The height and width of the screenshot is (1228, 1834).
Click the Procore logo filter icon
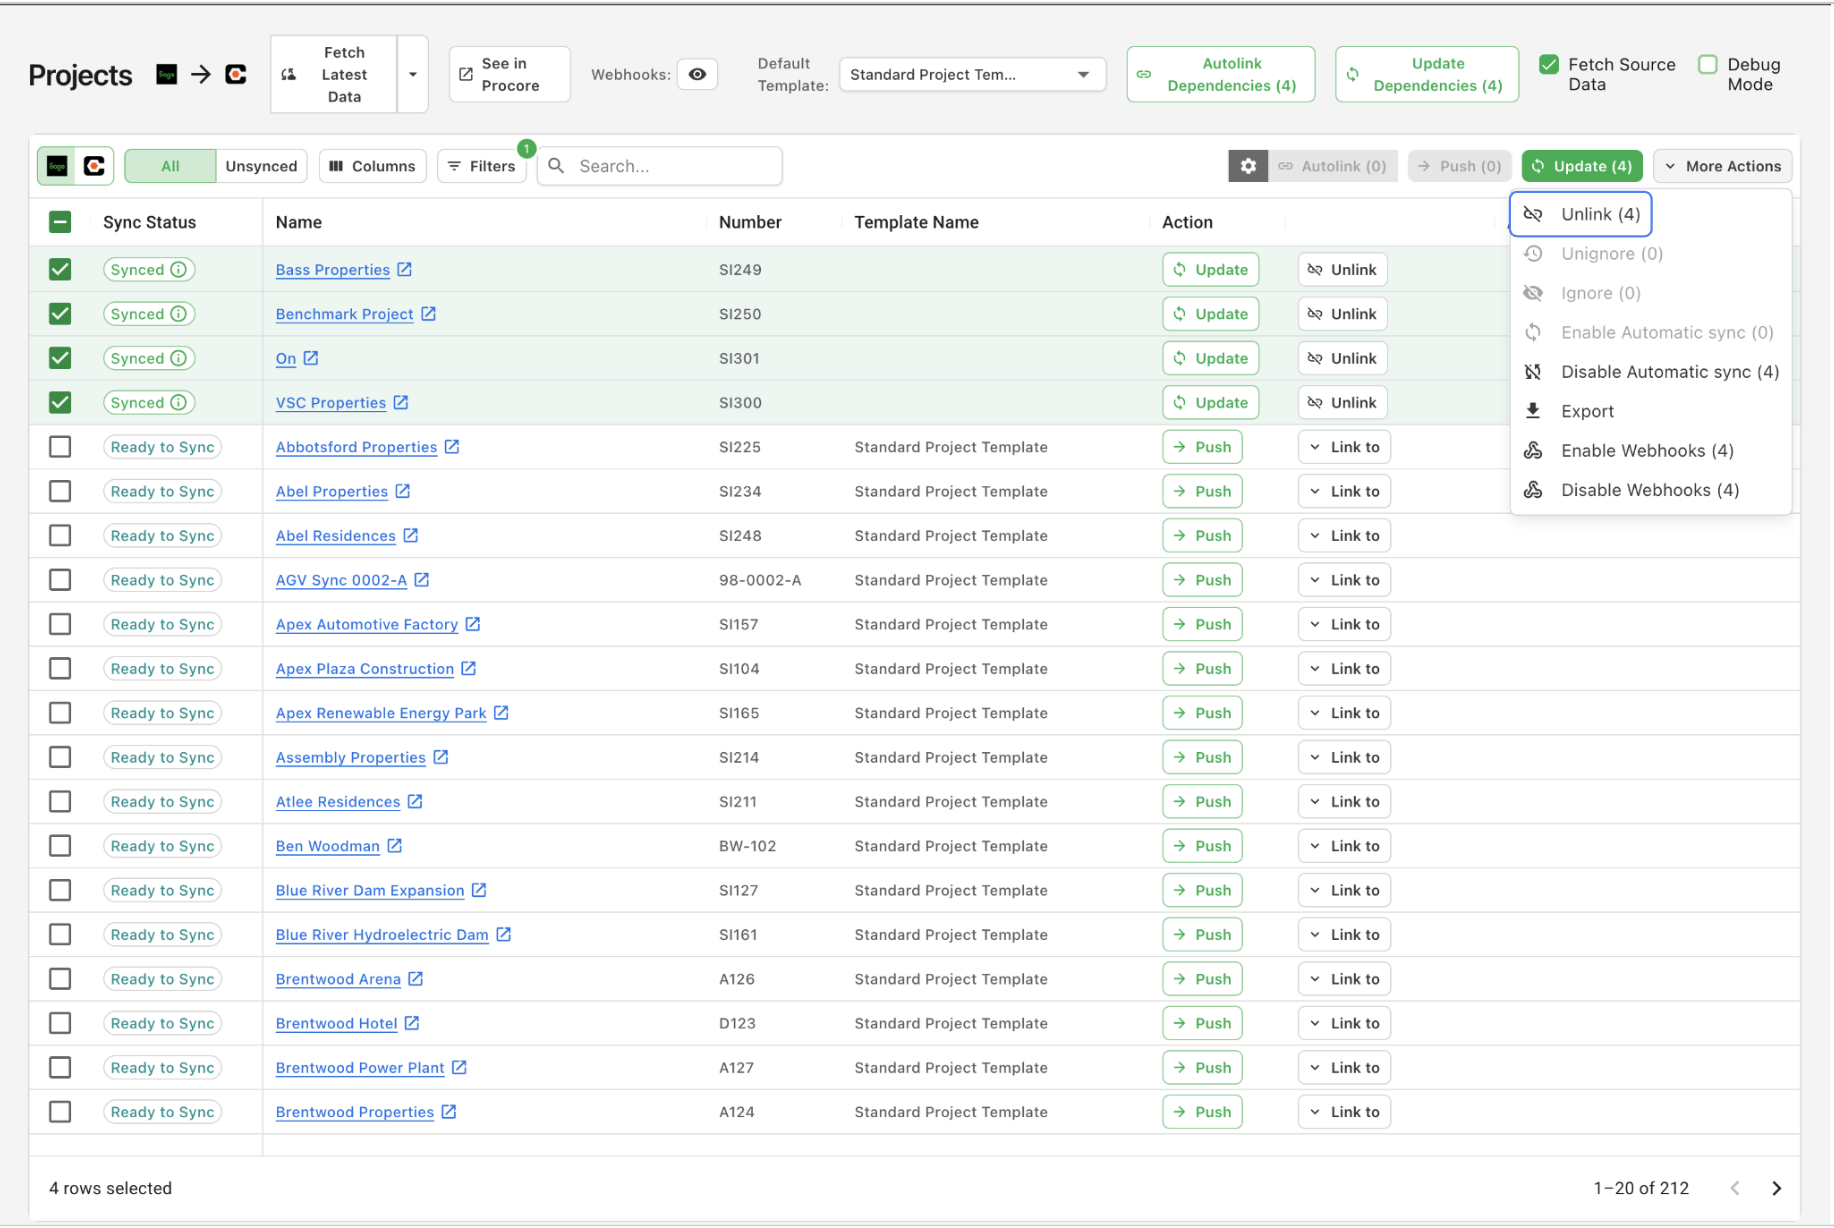click(x=94, y=166)
